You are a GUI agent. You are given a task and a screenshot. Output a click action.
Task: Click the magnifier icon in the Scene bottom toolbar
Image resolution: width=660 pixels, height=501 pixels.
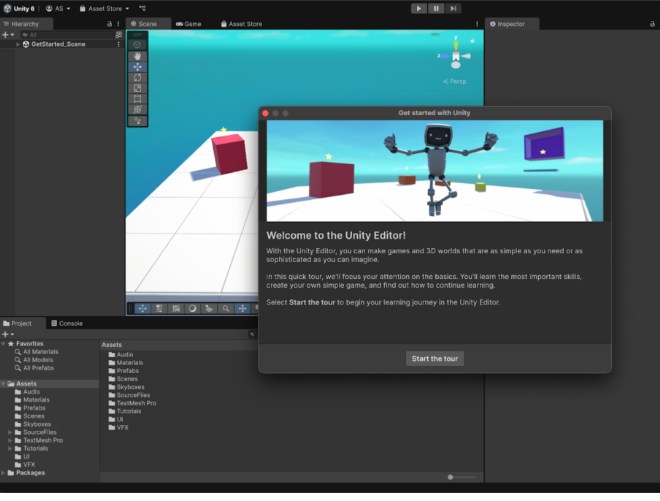click(226, 309)
